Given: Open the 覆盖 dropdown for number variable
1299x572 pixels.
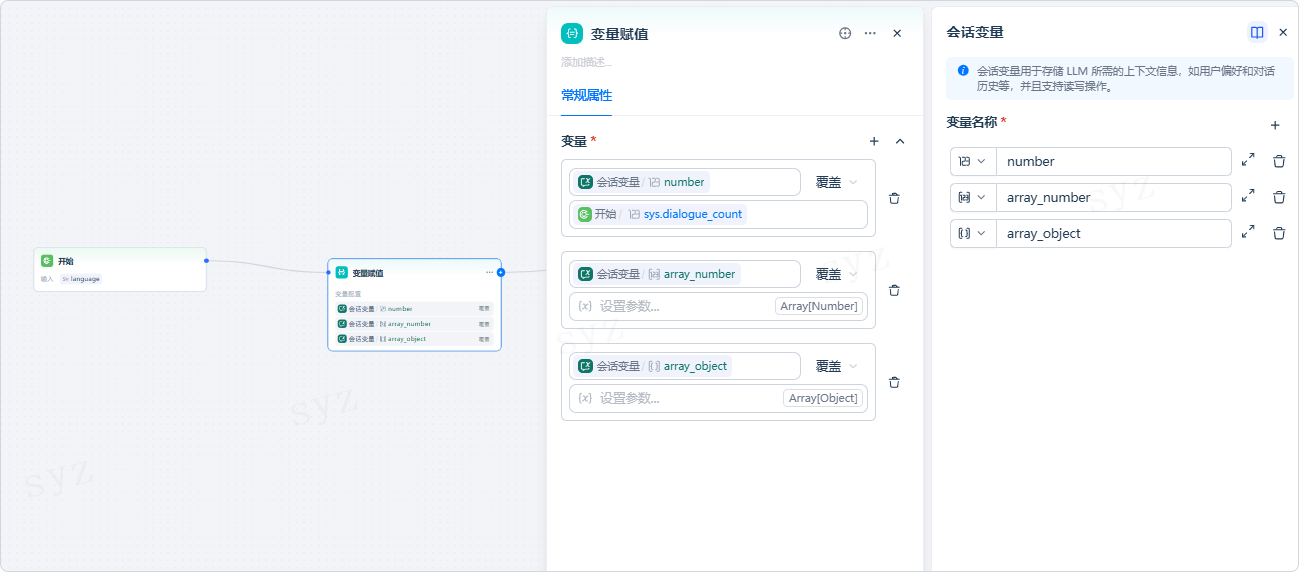Looking at the screenshot, I should point(836,182).
